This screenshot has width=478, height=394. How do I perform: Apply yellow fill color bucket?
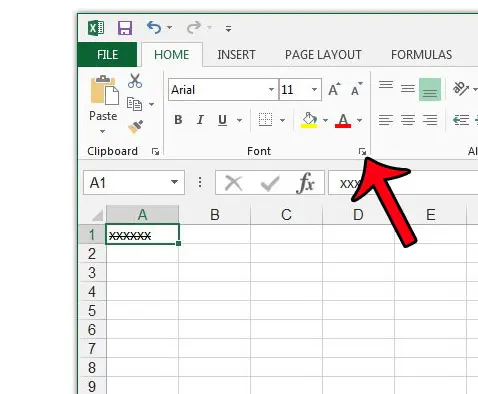pos(309,120)
